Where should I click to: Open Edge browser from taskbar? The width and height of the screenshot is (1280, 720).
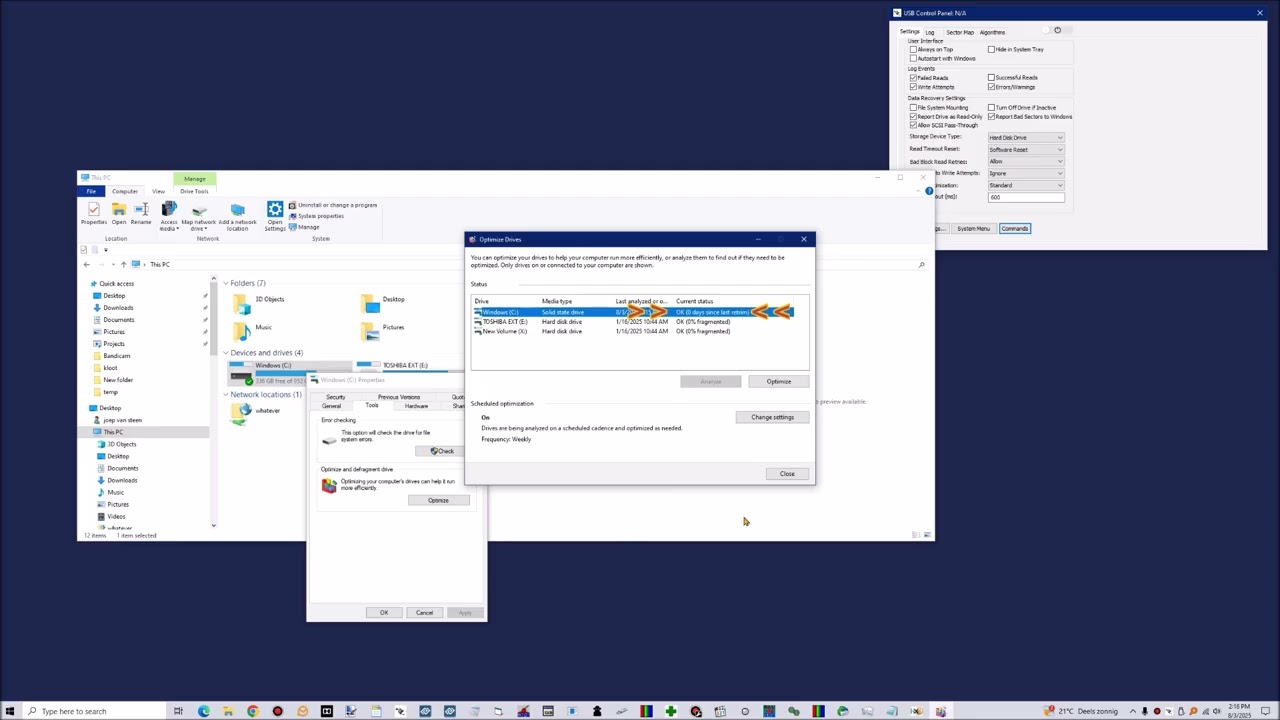click(204, 711)
